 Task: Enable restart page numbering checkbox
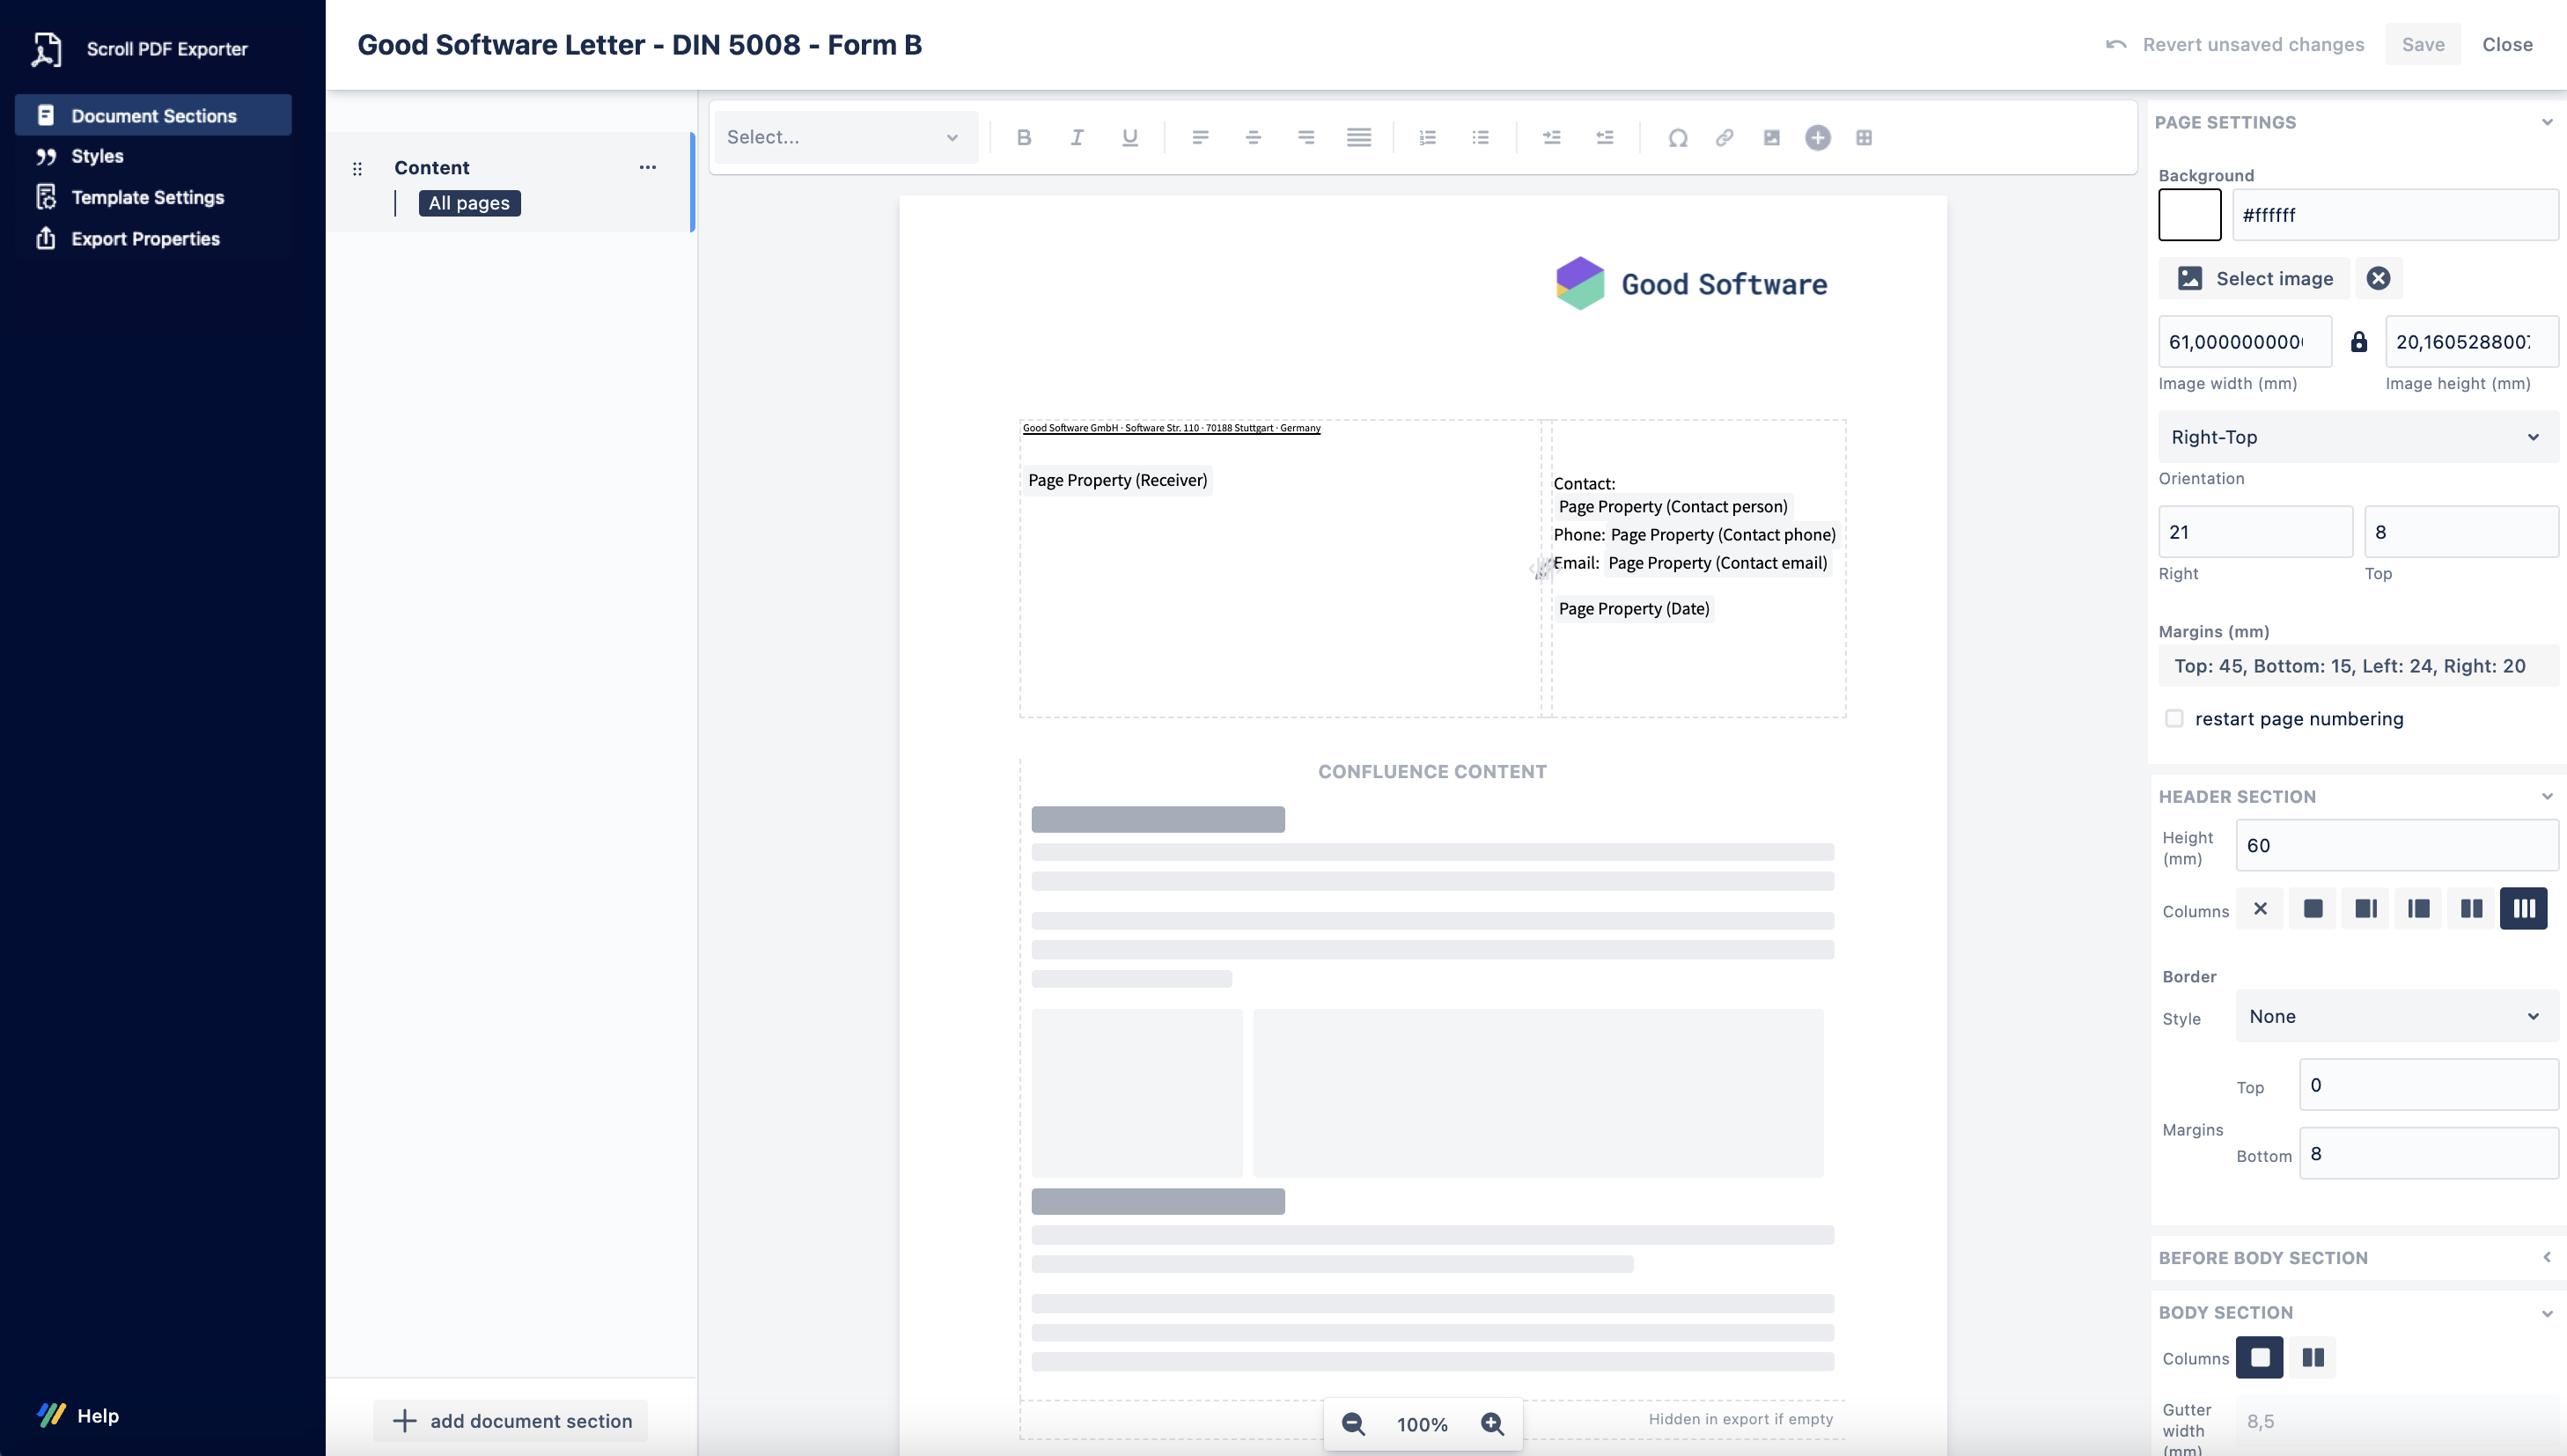pyautogui.click(x=2173, y=719)
